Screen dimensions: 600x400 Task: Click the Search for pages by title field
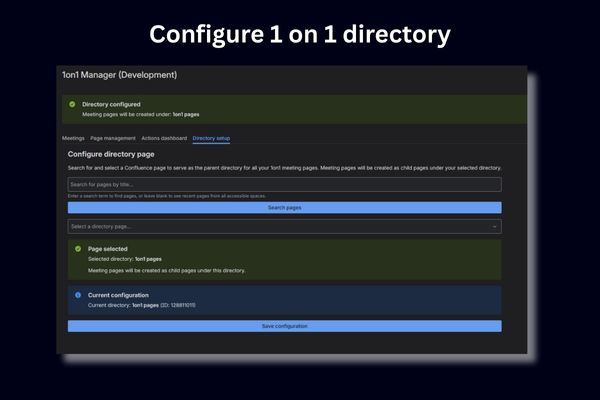point(284,184)
